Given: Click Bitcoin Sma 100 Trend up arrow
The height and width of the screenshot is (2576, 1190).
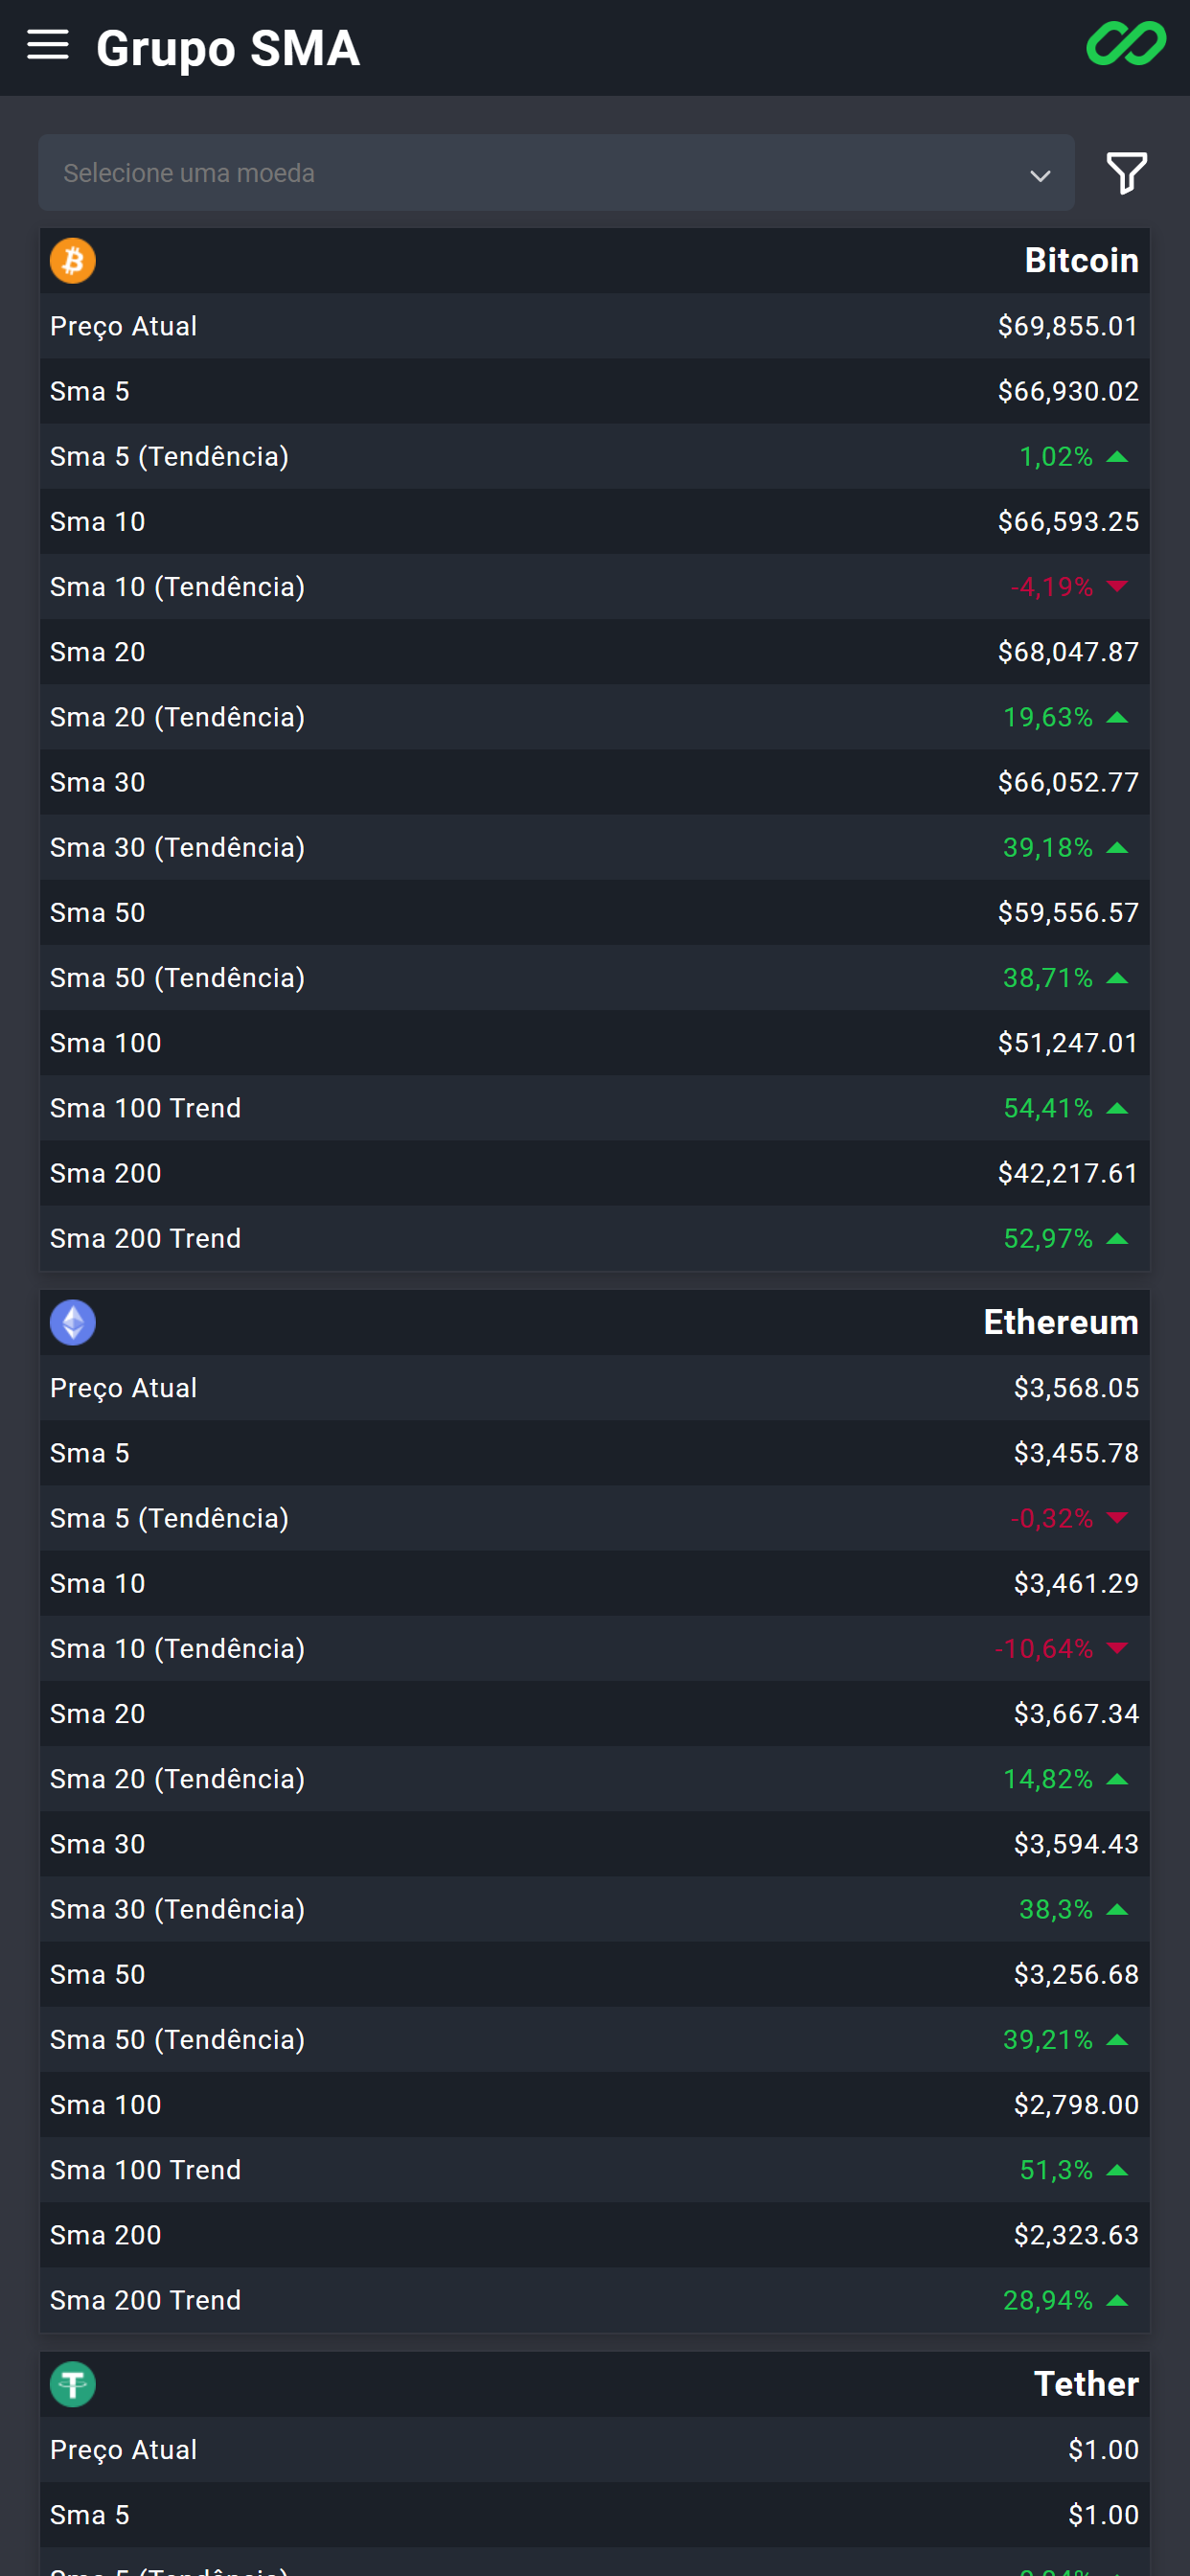Looking at the screenshot, I should [1117, 1109].
